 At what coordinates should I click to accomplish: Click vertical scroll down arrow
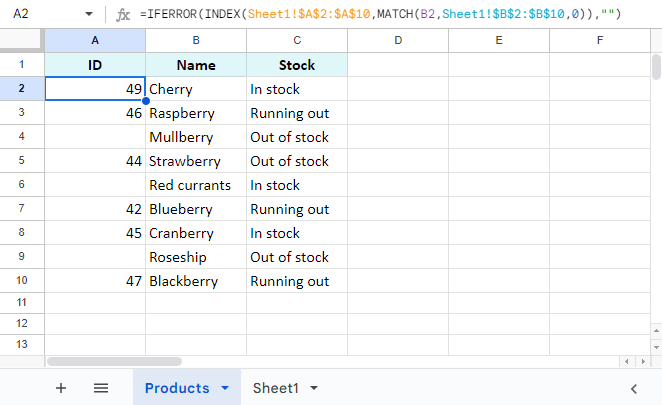[x=656, y=347]
